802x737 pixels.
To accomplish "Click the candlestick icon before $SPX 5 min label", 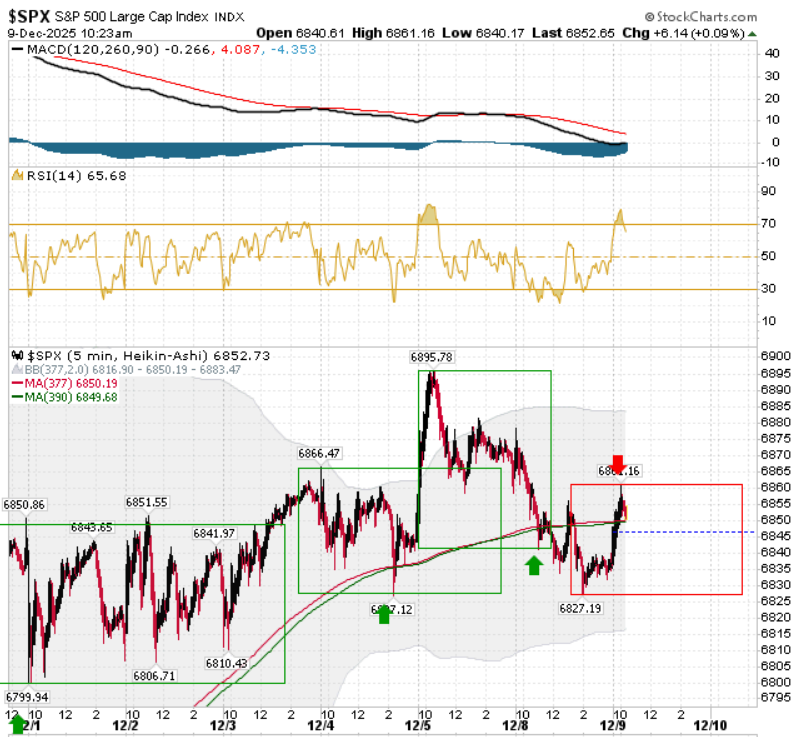I will point(17,355).
